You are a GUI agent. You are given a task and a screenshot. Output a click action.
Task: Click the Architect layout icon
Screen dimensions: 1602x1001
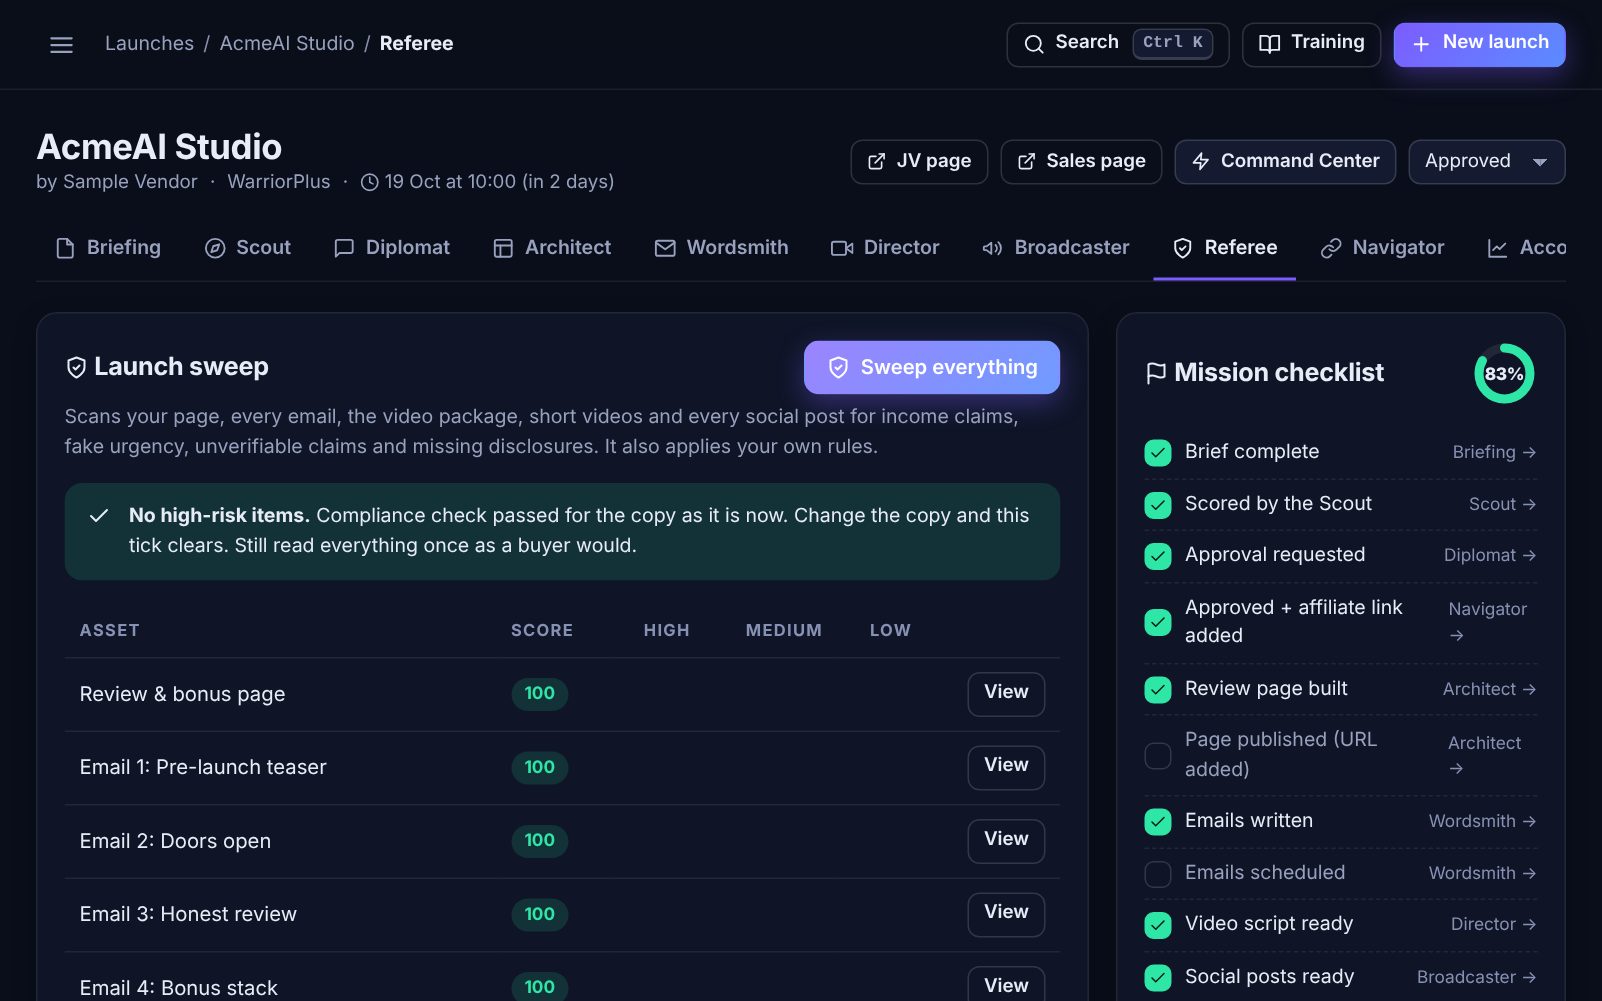503,248
